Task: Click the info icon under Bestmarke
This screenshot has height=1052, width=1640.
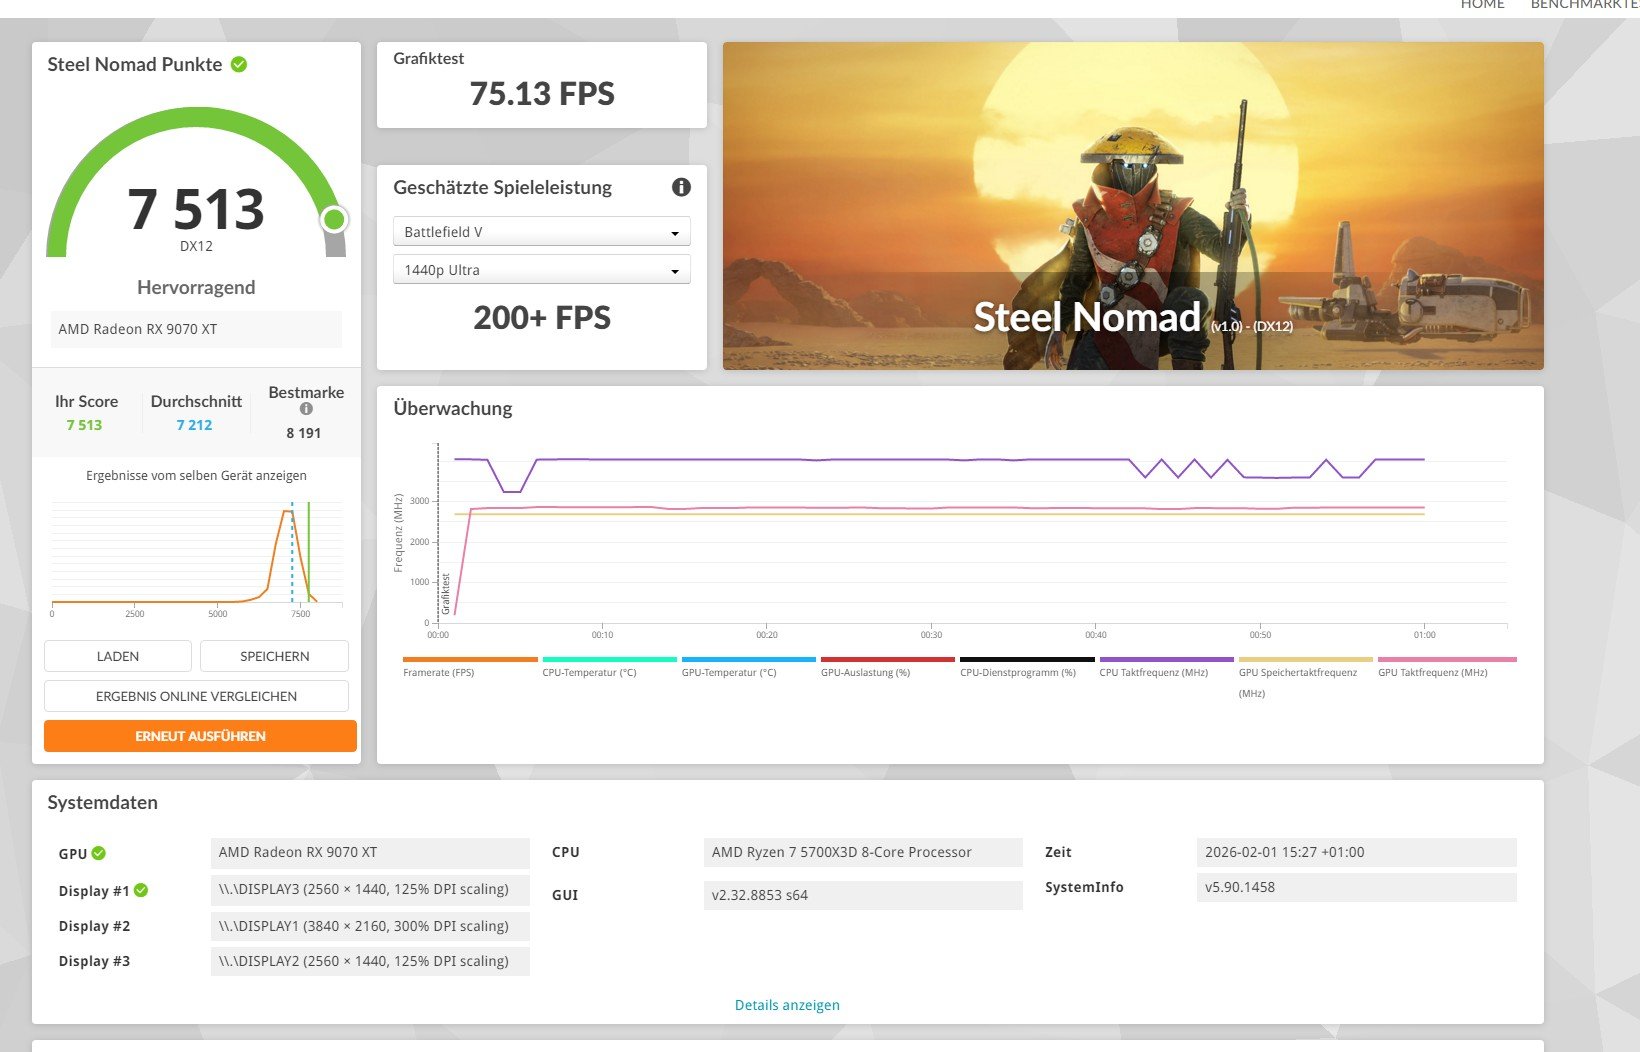Action: point(306,409)
